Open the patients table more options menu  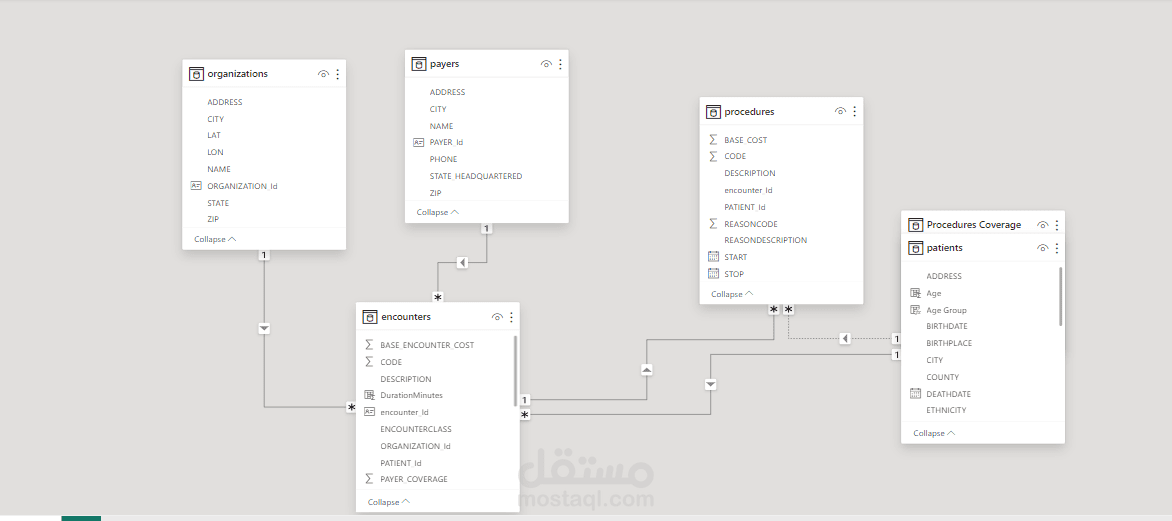coord(1057,248)
